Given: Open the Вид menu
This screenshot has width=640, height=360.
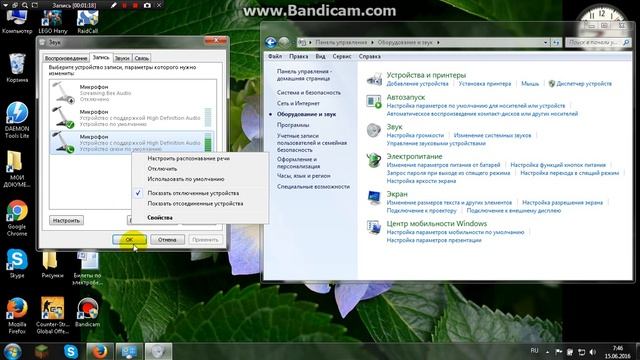Looking at the screenshot, I should tap(320, 56).
